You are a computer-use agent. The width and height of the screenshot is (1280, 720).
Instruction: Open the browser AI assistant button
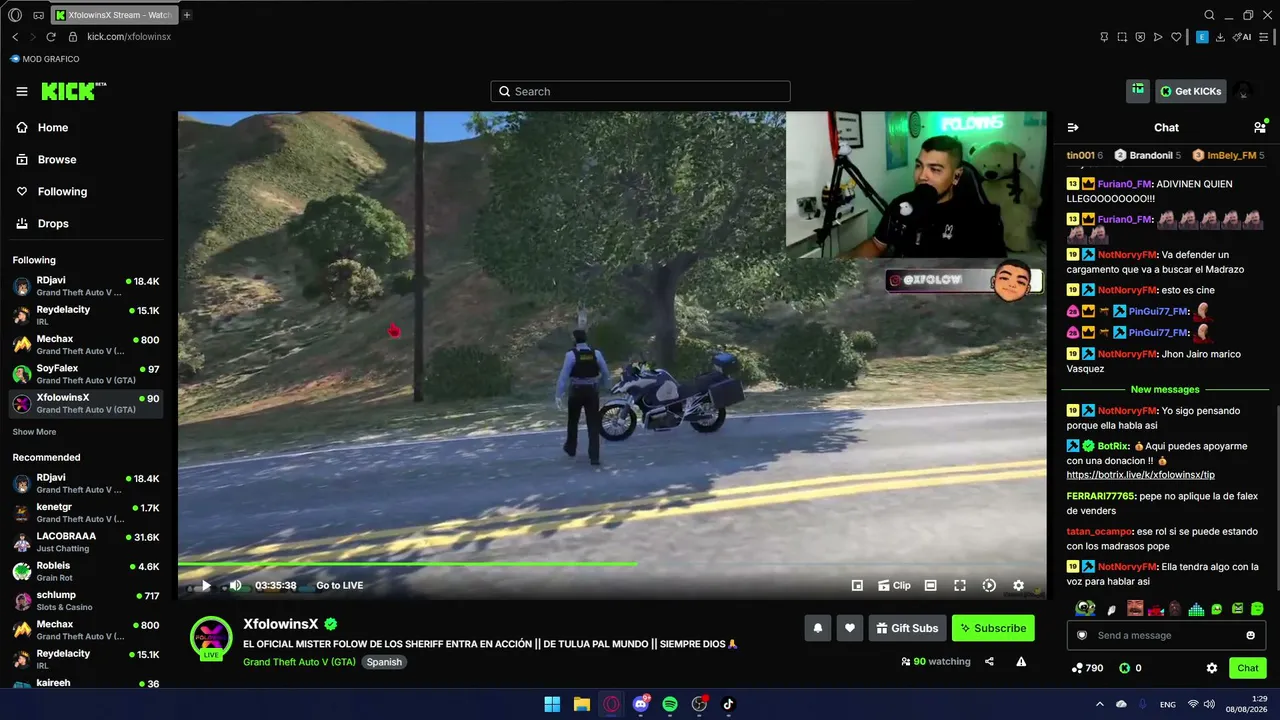[1243, 37]
